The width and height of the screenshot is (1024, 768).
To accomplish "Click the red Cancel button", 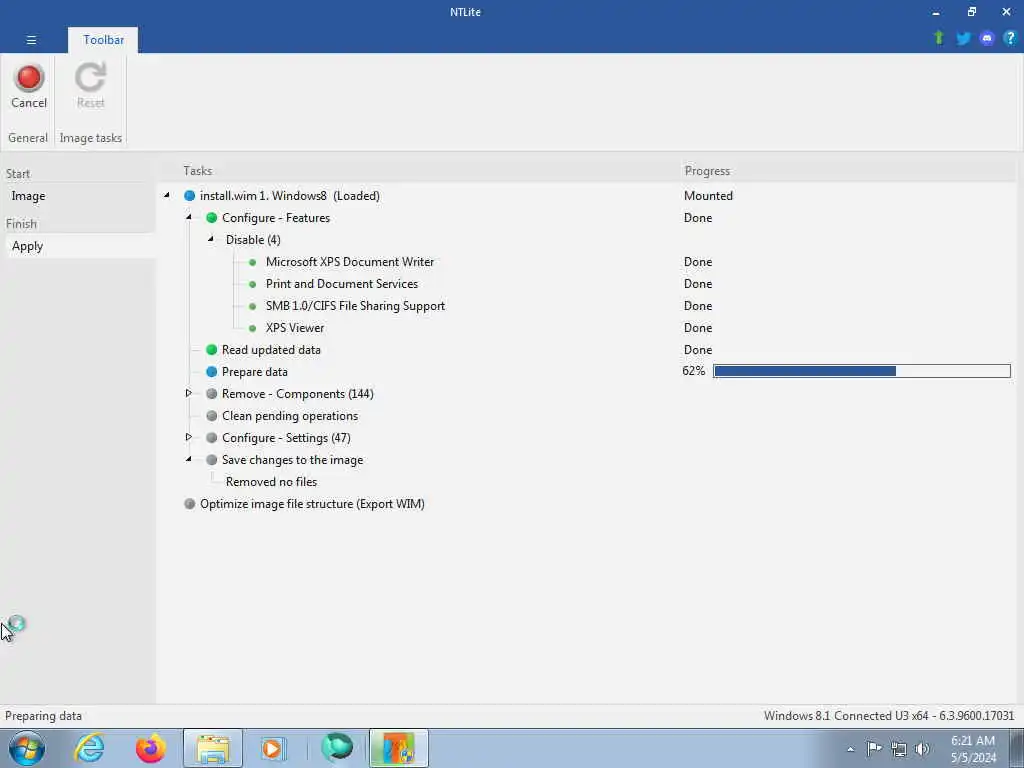I will pos(29,86).
